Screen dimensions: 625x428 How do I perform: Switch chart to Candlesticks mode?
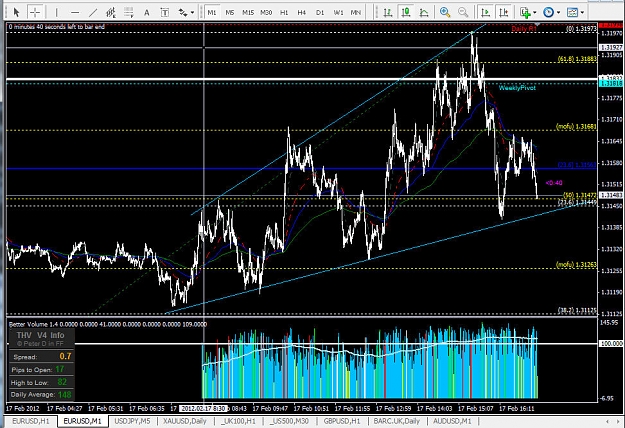pyautogui.click(x=406, y=13)
